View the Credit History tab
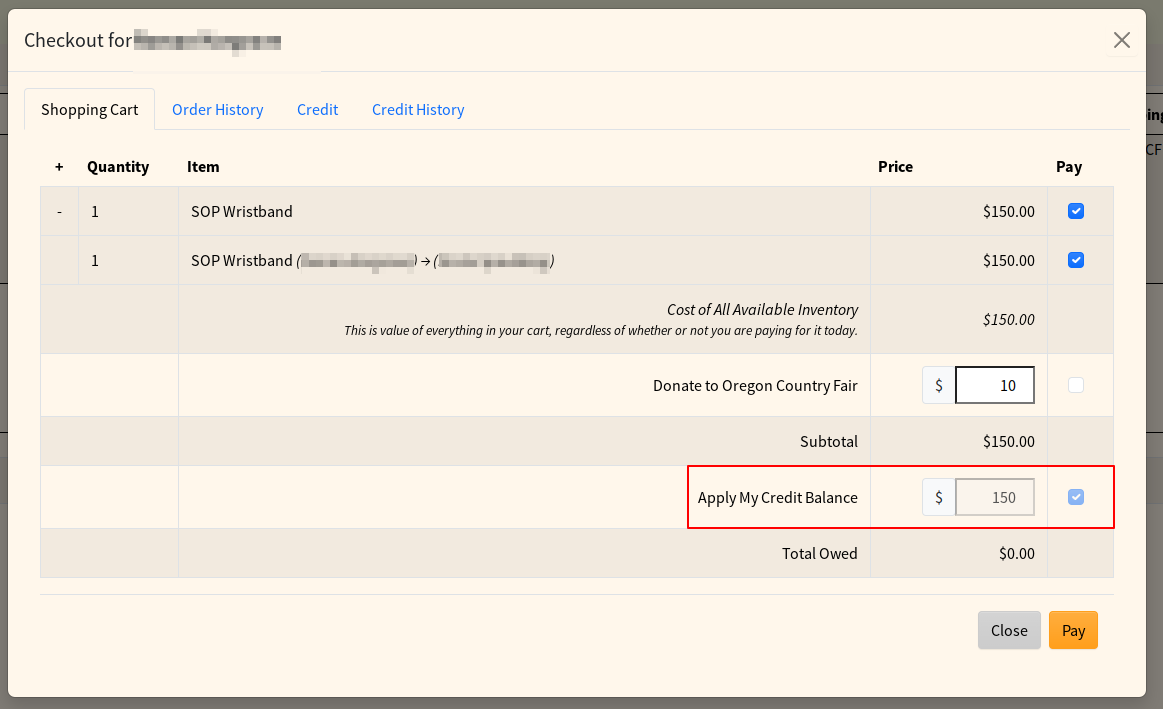The image size is (1163, 709). click(418, 110)
